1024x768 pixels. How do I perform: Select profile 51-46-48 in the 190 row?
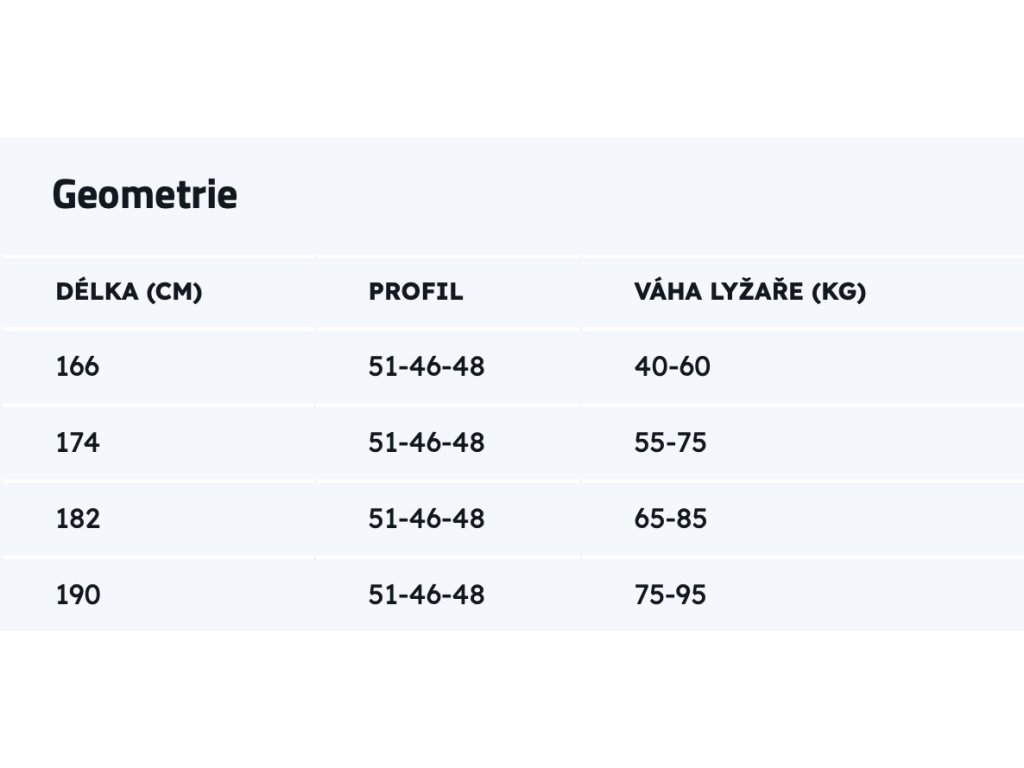point(426,595)
